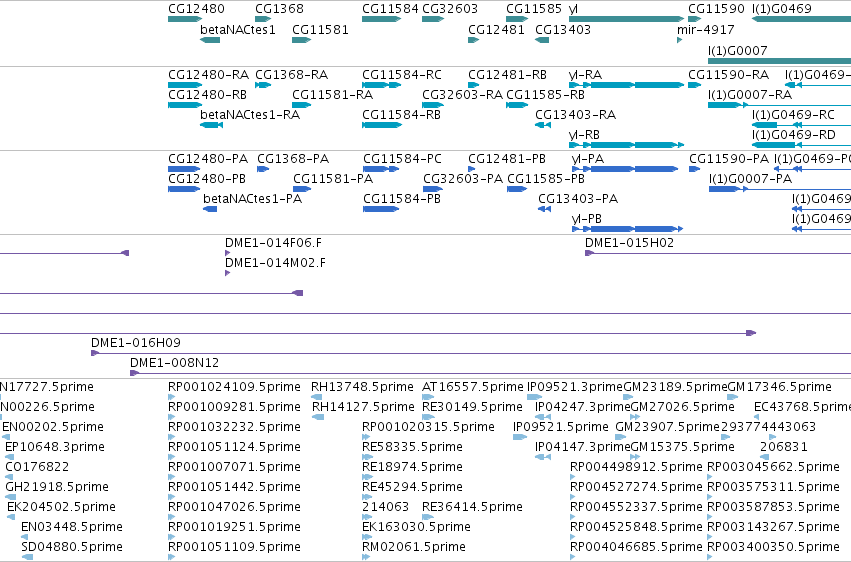Click the l(1)G0469-RD transcript label
This screenshot has height=562, width=851.
tap(793, 135)
